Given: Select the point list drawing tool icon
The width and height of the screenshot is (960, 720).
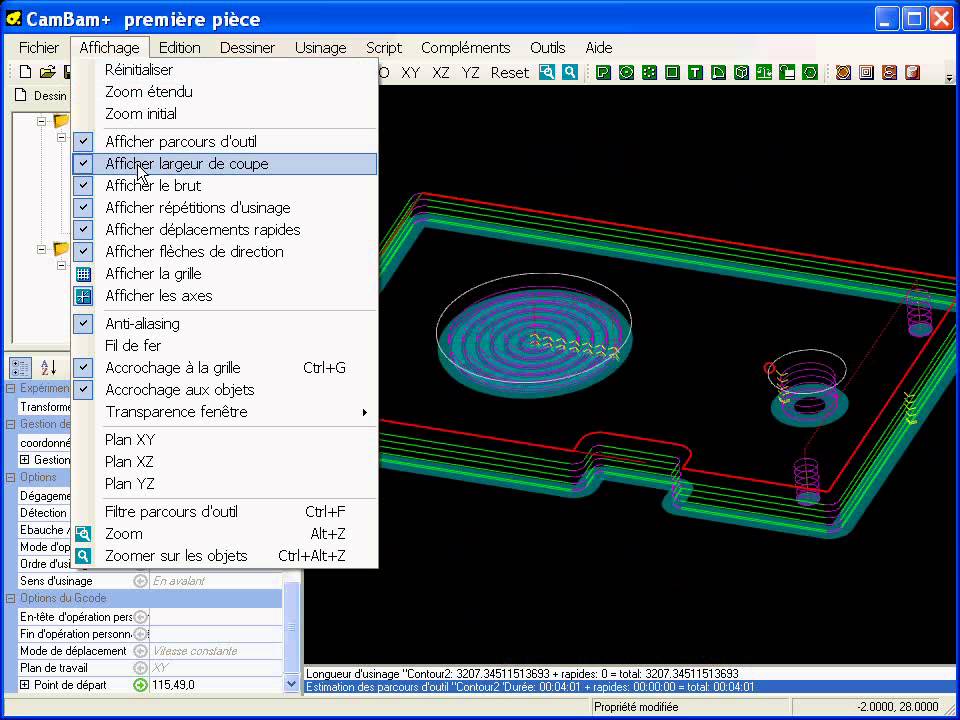Looking at the screenshot, I should (x=649, y=73).
